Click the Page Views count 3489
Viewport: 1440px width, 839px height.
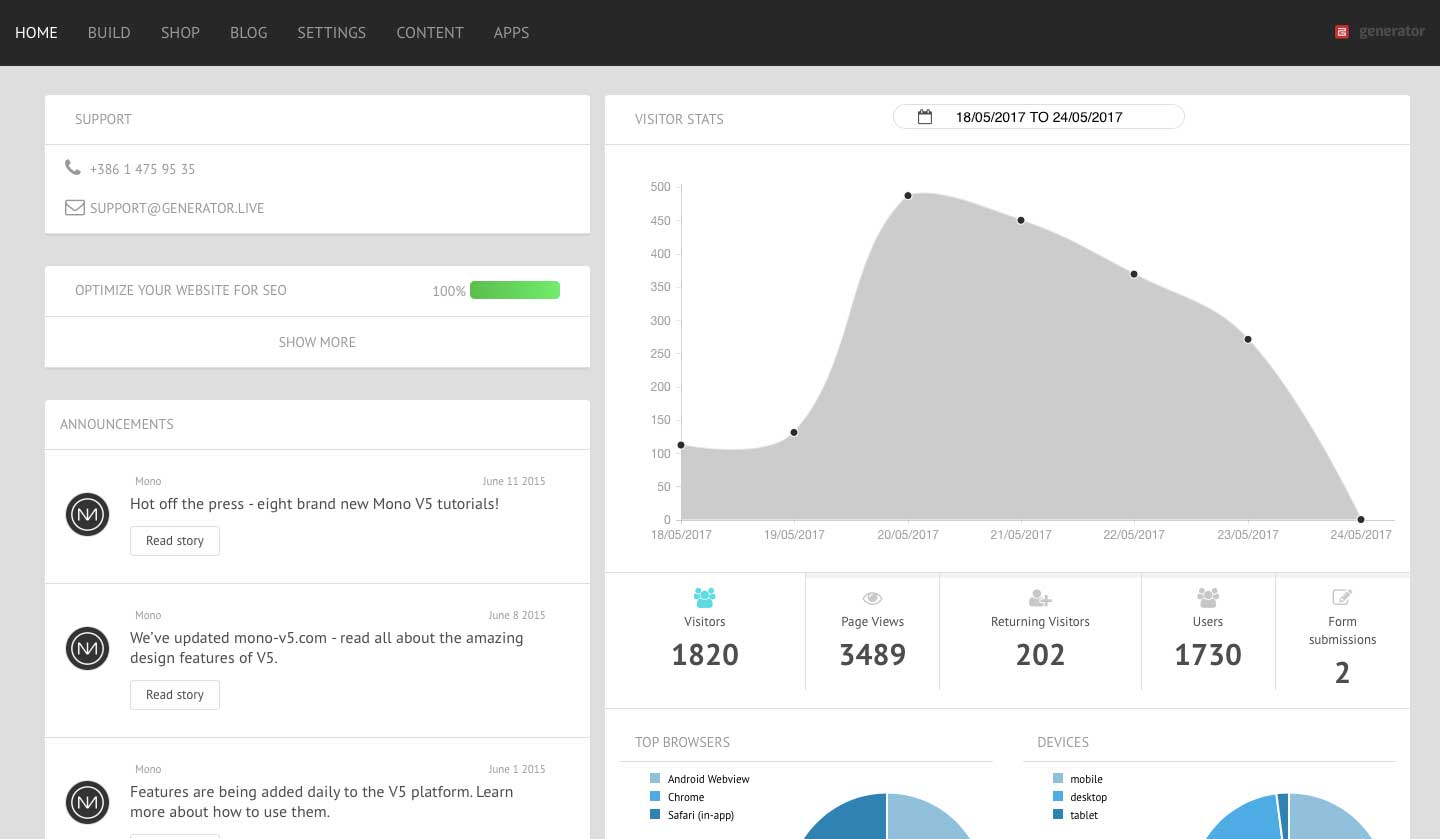[x=873, y=655]
